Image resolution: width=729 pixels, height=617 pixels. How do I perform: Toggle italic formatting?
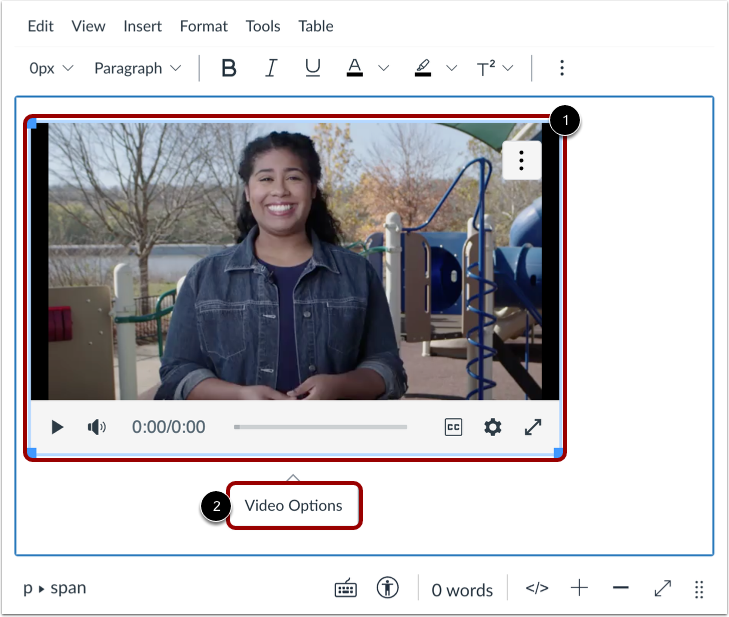coord(271,68)
